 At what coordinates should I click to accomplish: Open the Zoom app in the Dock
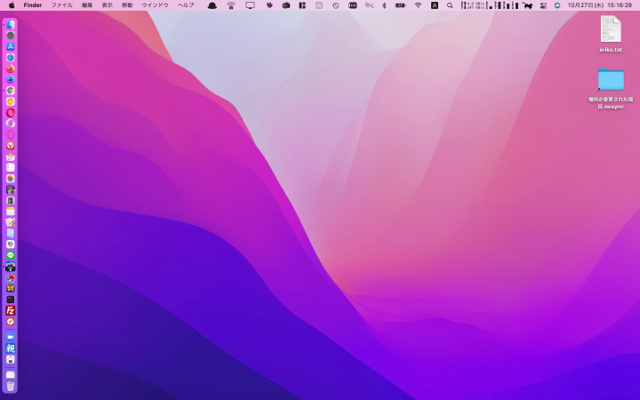click(10, 337)
